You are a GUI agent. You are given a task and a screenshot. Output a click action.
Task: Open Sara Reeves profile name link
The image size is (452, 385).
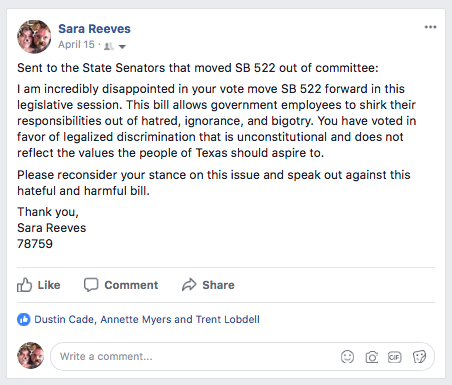94,29
